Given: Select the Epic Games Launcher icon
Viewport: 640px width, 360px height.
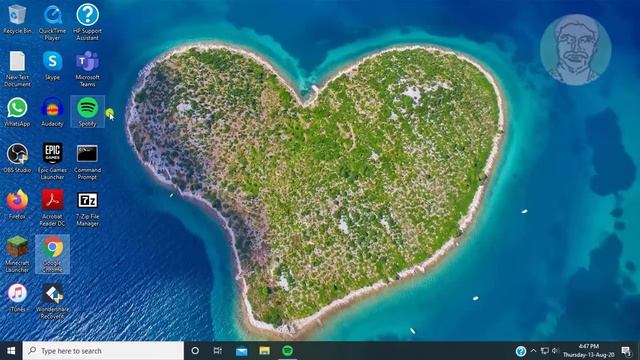Looking at the screenshot, I should (x=52, y=162).
